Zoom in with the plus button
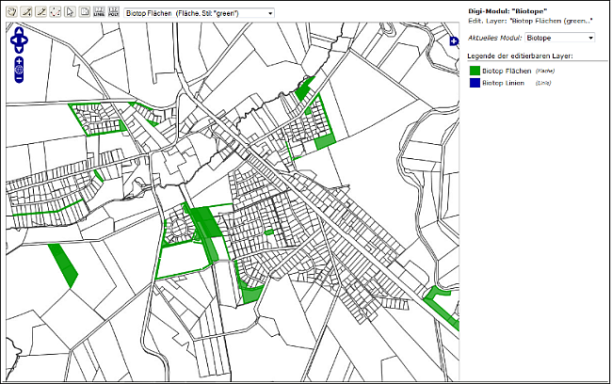 tap(19, 61)
